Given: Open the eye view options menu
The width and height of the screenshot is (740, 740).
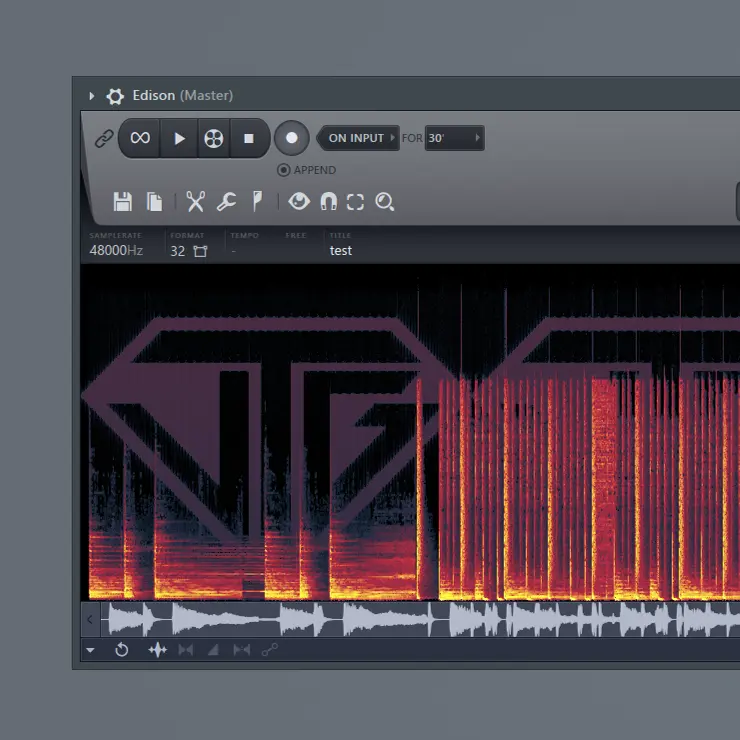Looking at the screenshot, I should click(299, 202).
